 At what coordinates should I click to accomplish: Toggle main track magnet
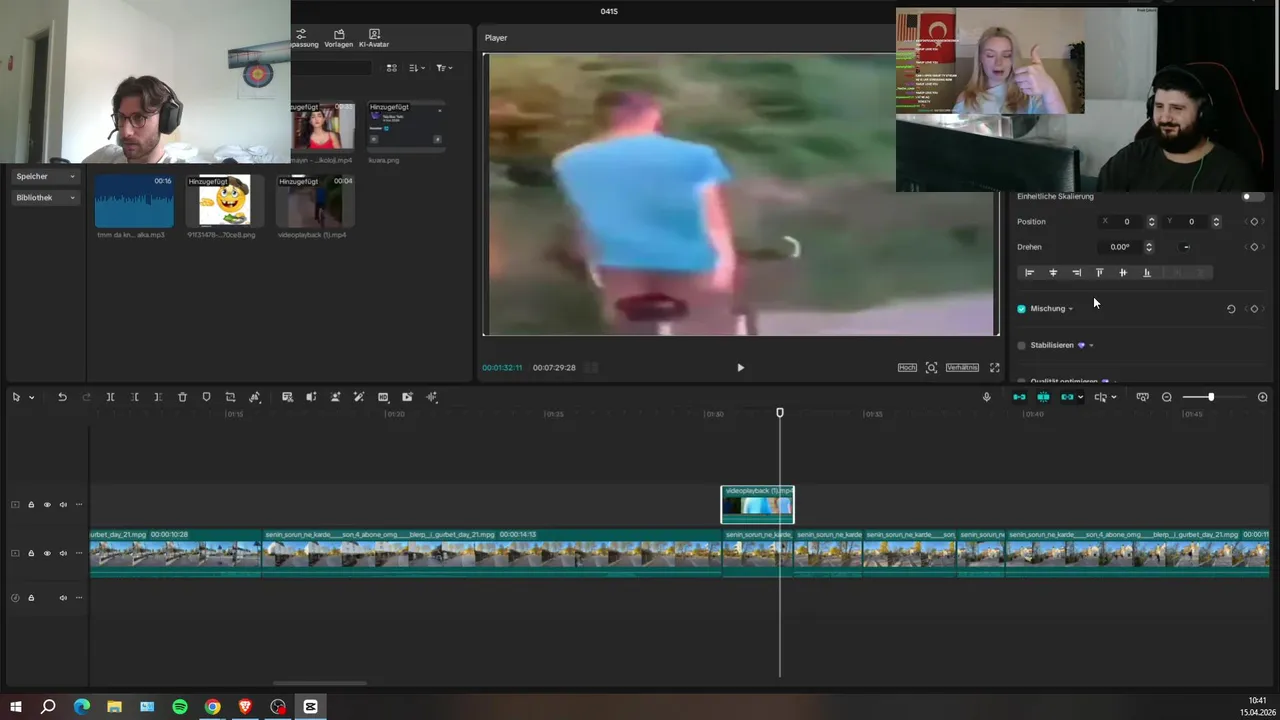tap(1019, 397)
